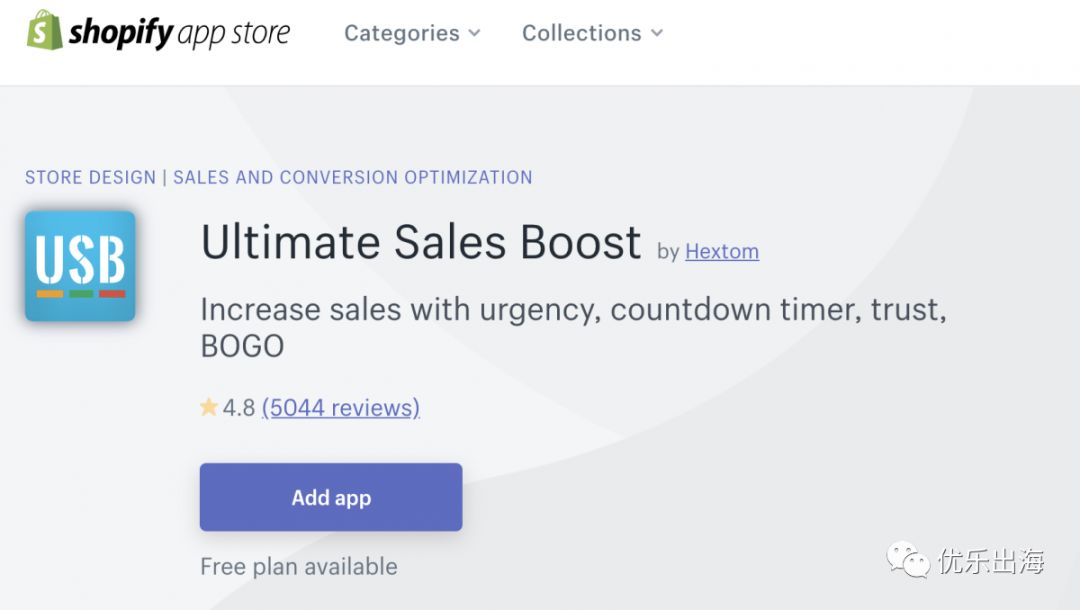Image resolution: width=1080 pixels, height=610 pixels.
Task: Click the blue USB app icon
Action: point(80,266)
